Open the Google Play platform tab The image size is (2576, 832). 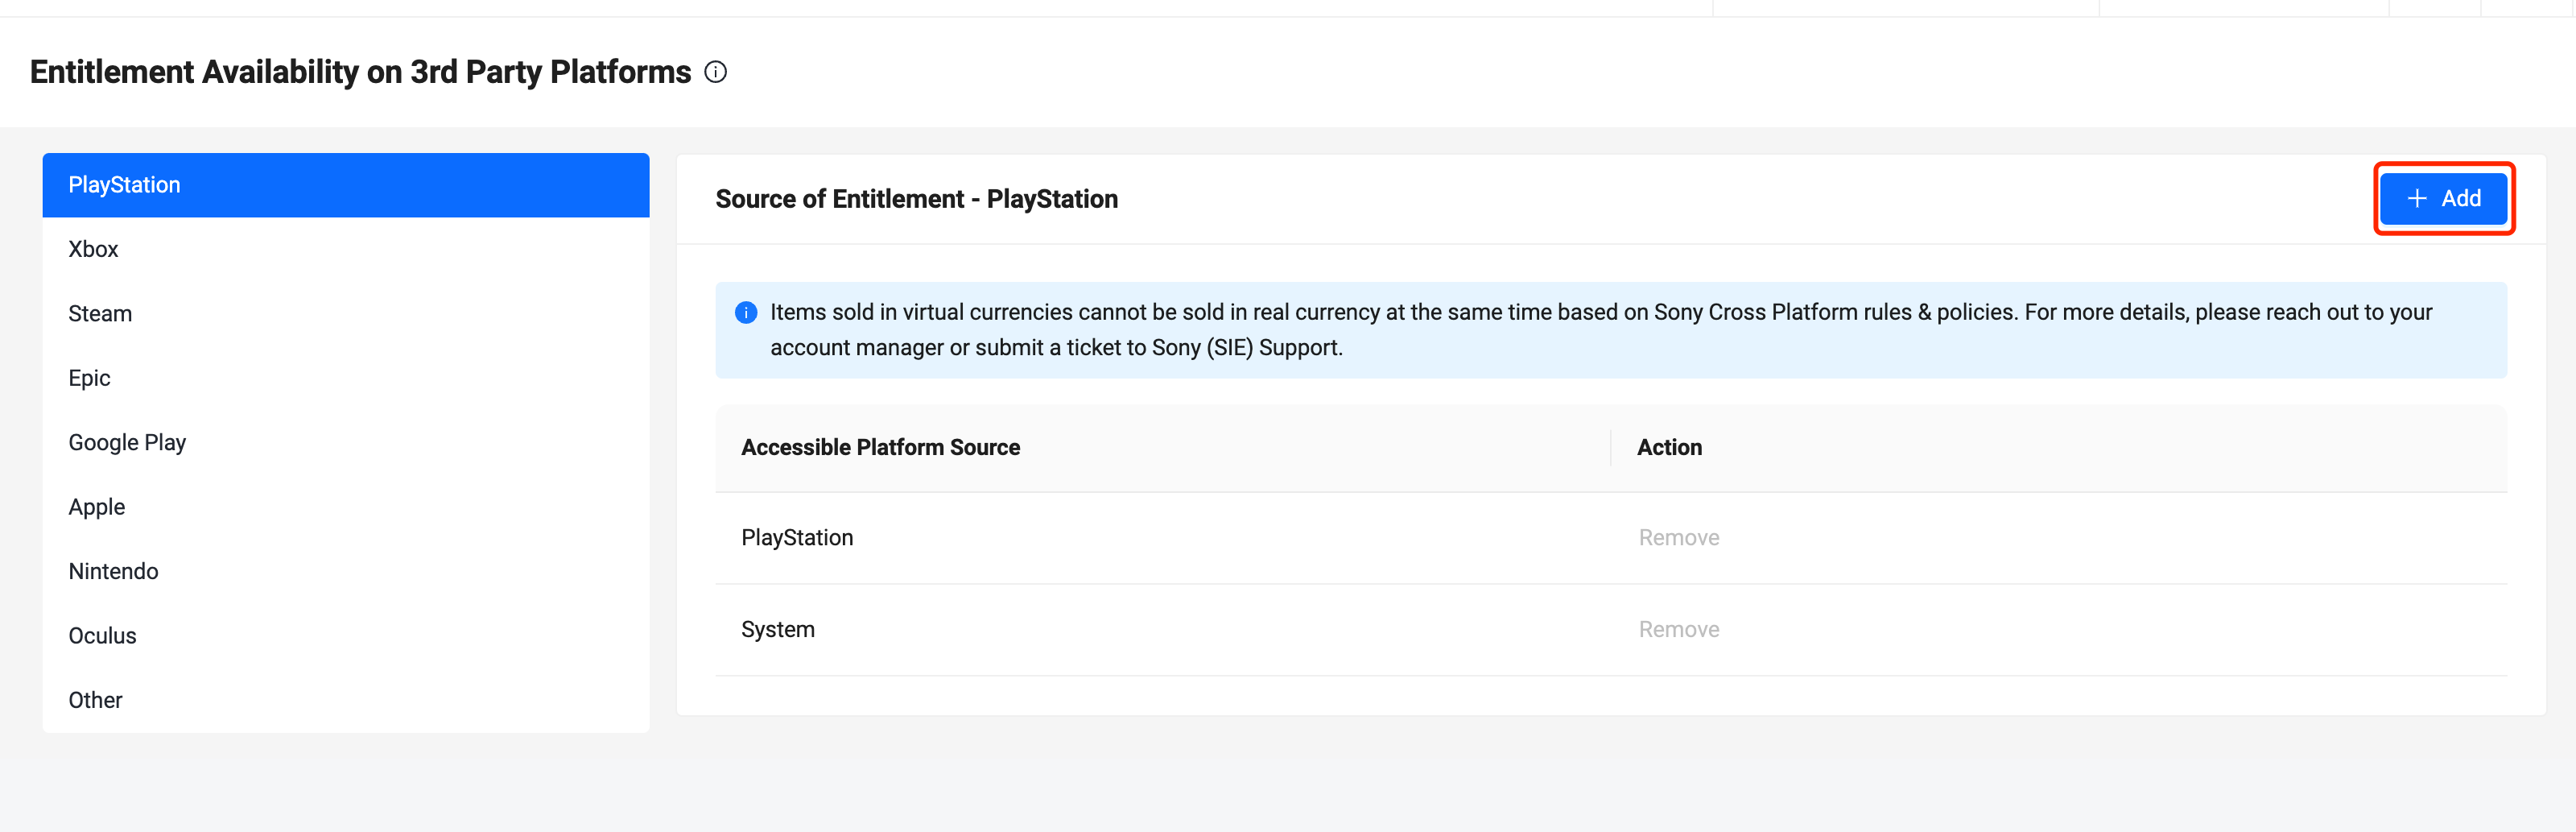[x=346, y=442]
